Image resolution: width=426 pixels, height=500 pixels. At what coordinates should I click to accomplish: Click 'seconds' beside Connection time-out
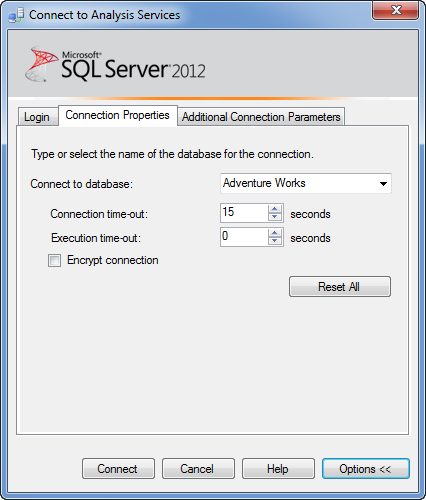pyautogui.click(x=310, y=214)
